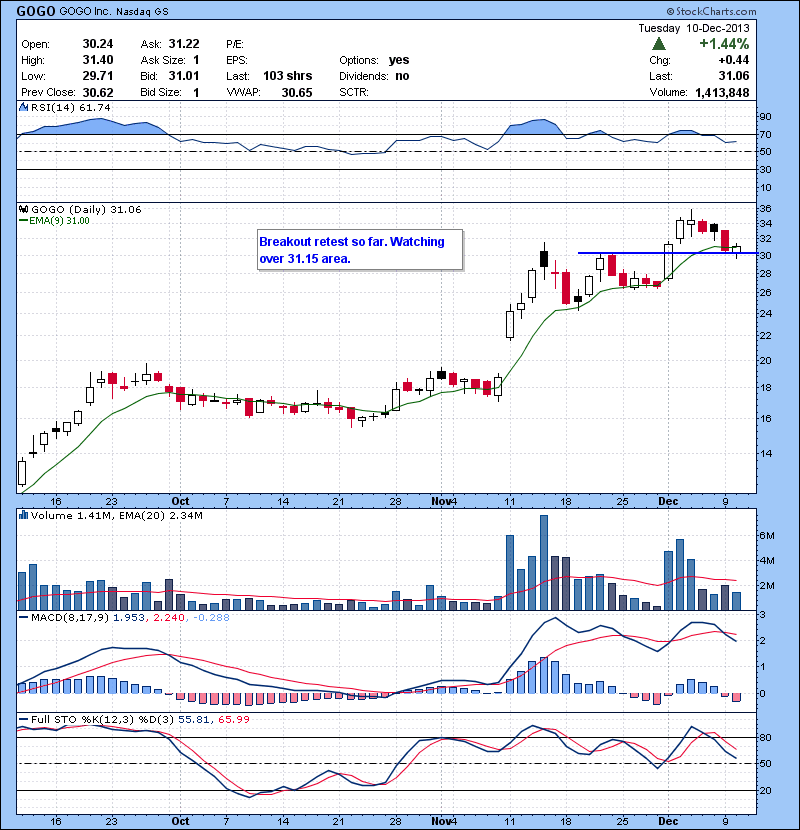Click the Last trade size 103 shrs
This screenshot has height=830, width=800.
click(x=287, y=76)
